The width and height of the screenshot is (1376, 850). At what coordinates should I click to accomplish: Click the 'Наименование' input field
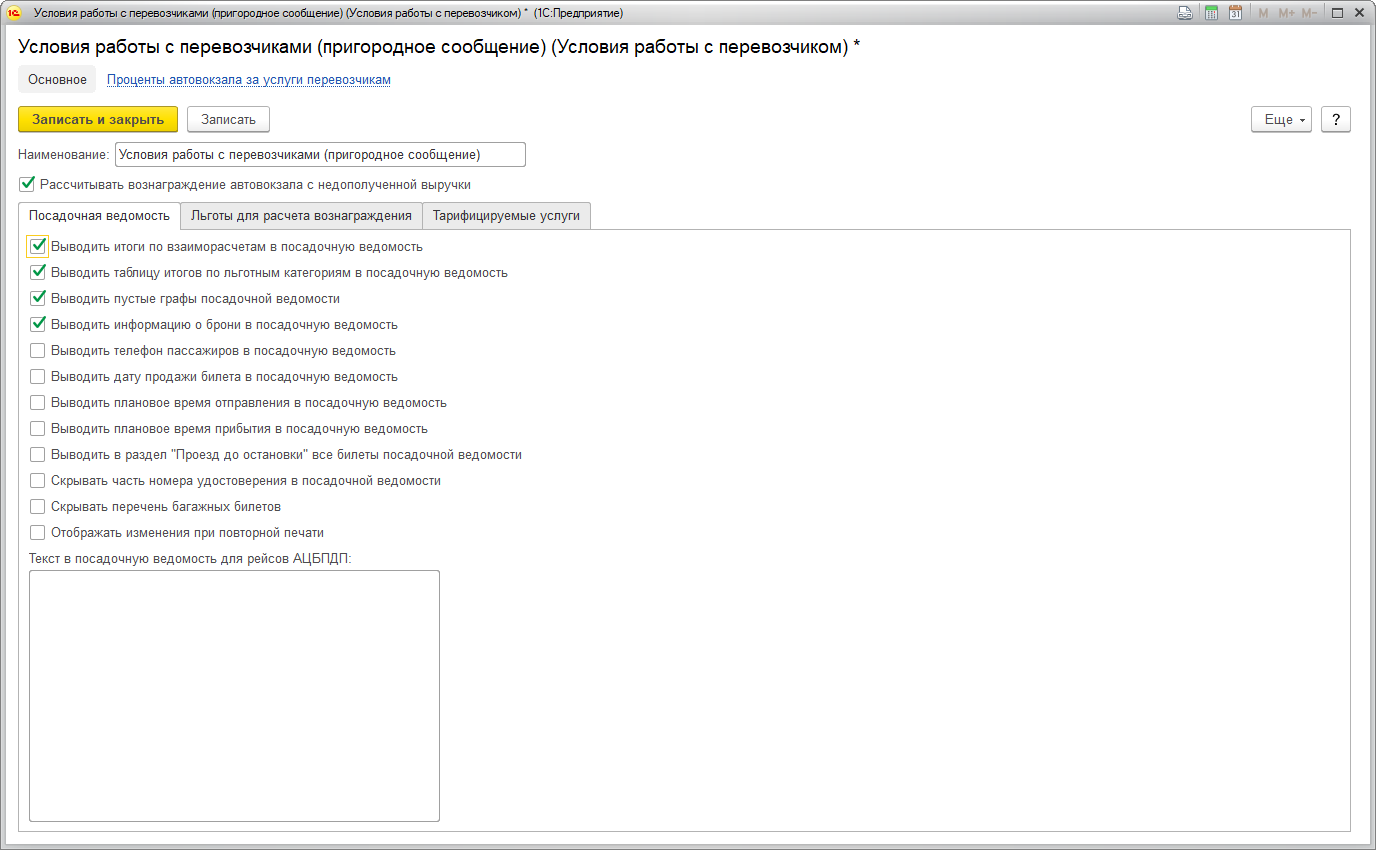pos(320,155)
